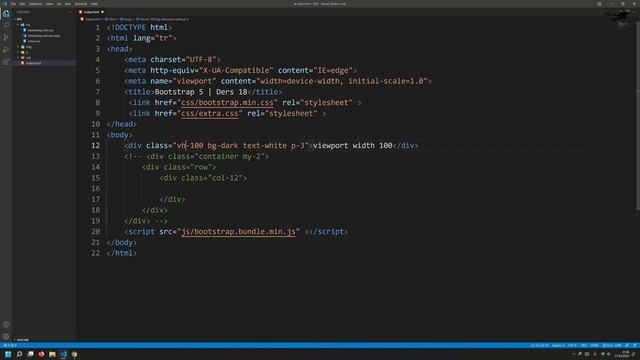Open the red circular app taskbar icon
The width and height of the screenshot is (640, 360).
41,354
